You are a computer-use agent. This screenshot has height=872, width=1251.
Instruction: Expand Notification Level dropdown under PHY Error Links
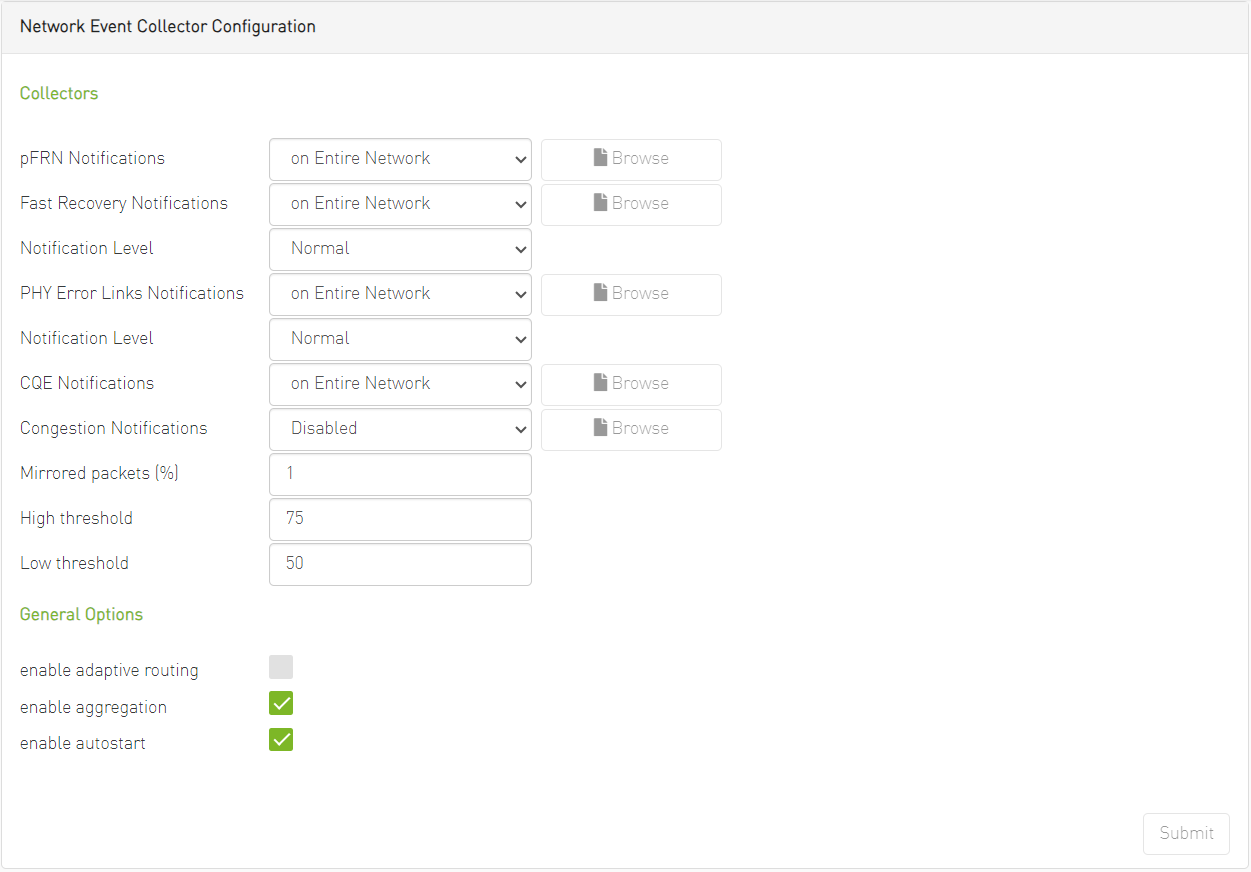(400, 339)
